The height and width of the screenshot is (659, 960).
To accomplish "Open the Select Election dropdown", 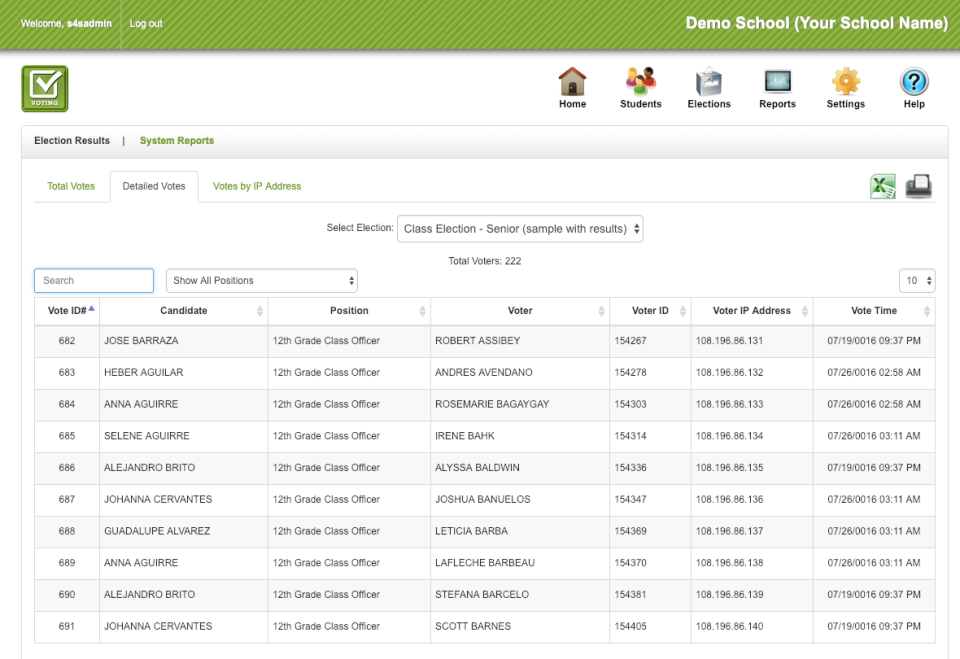I will tap(520, 228).
